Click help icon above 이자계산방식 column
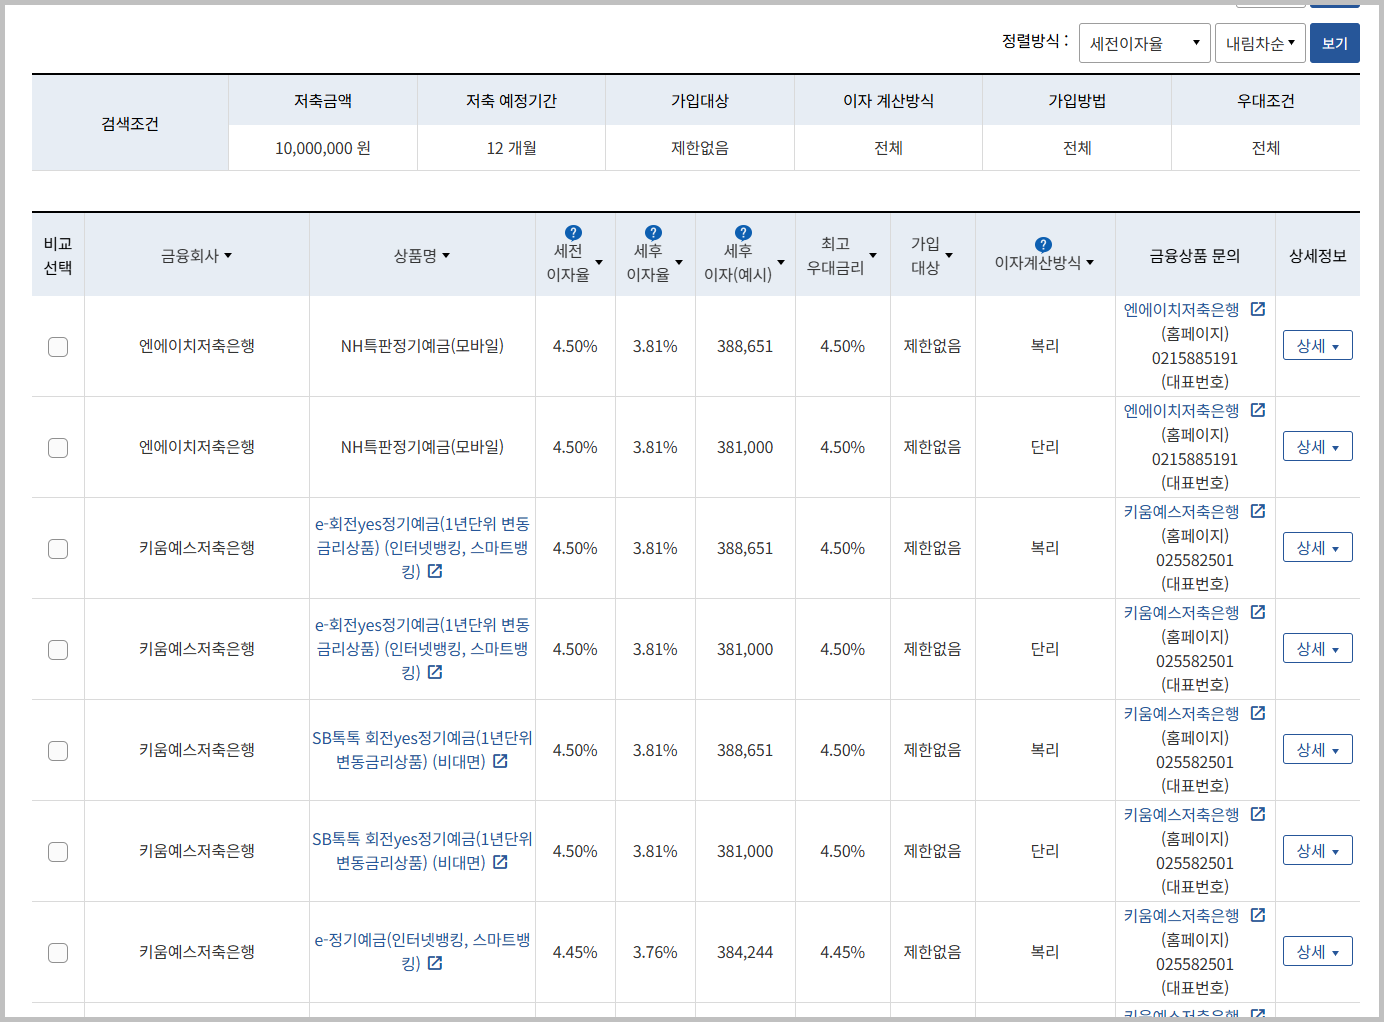Image resolution: width=1384 pixels, height=1022 pixels. click(x=1043, y=245)
